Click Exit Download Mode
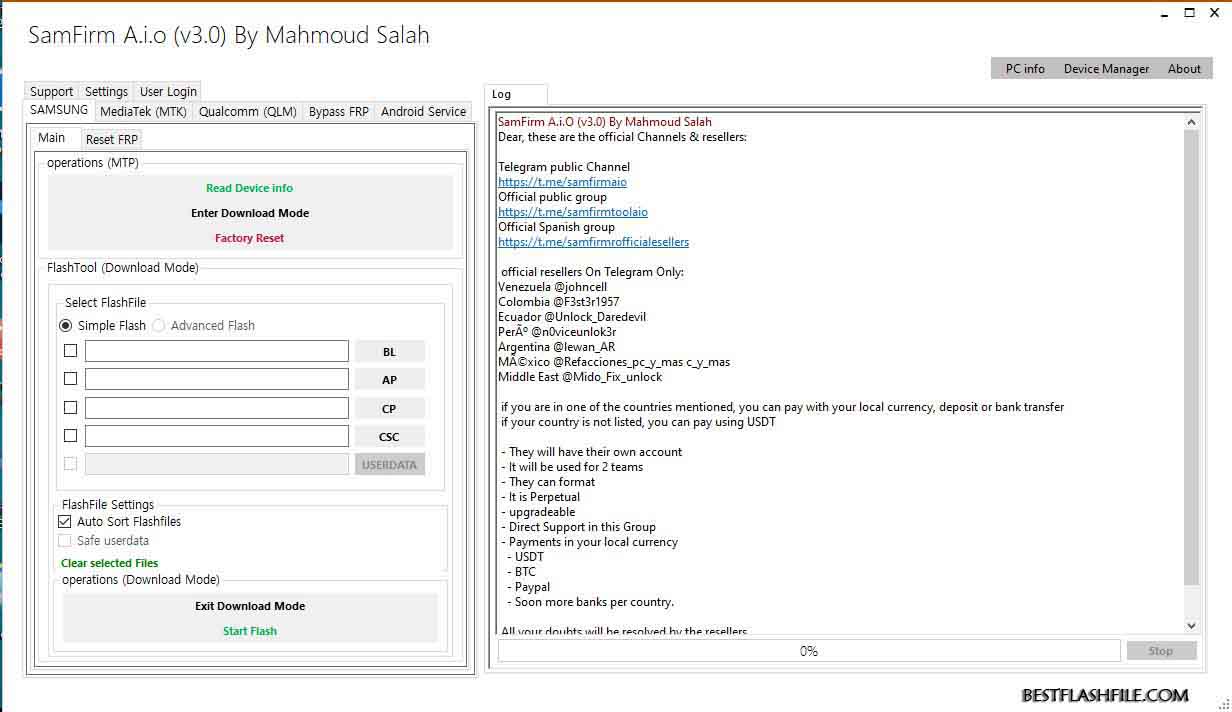Viewport: 1232px width, 712px height. [250, 606]
